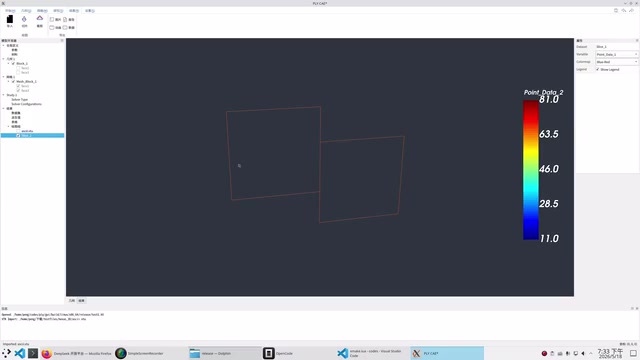Switch to Mozilla Firefox in taskbar

click(76, 353)
